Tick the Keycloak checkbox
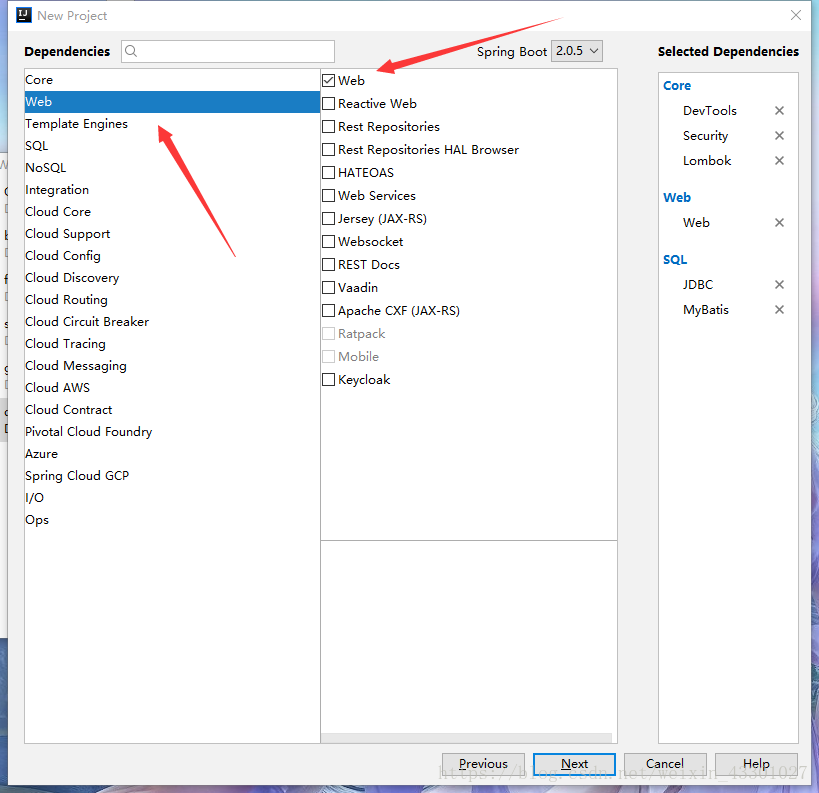This screenshot has width=819, height=793. tap(329, 379)
